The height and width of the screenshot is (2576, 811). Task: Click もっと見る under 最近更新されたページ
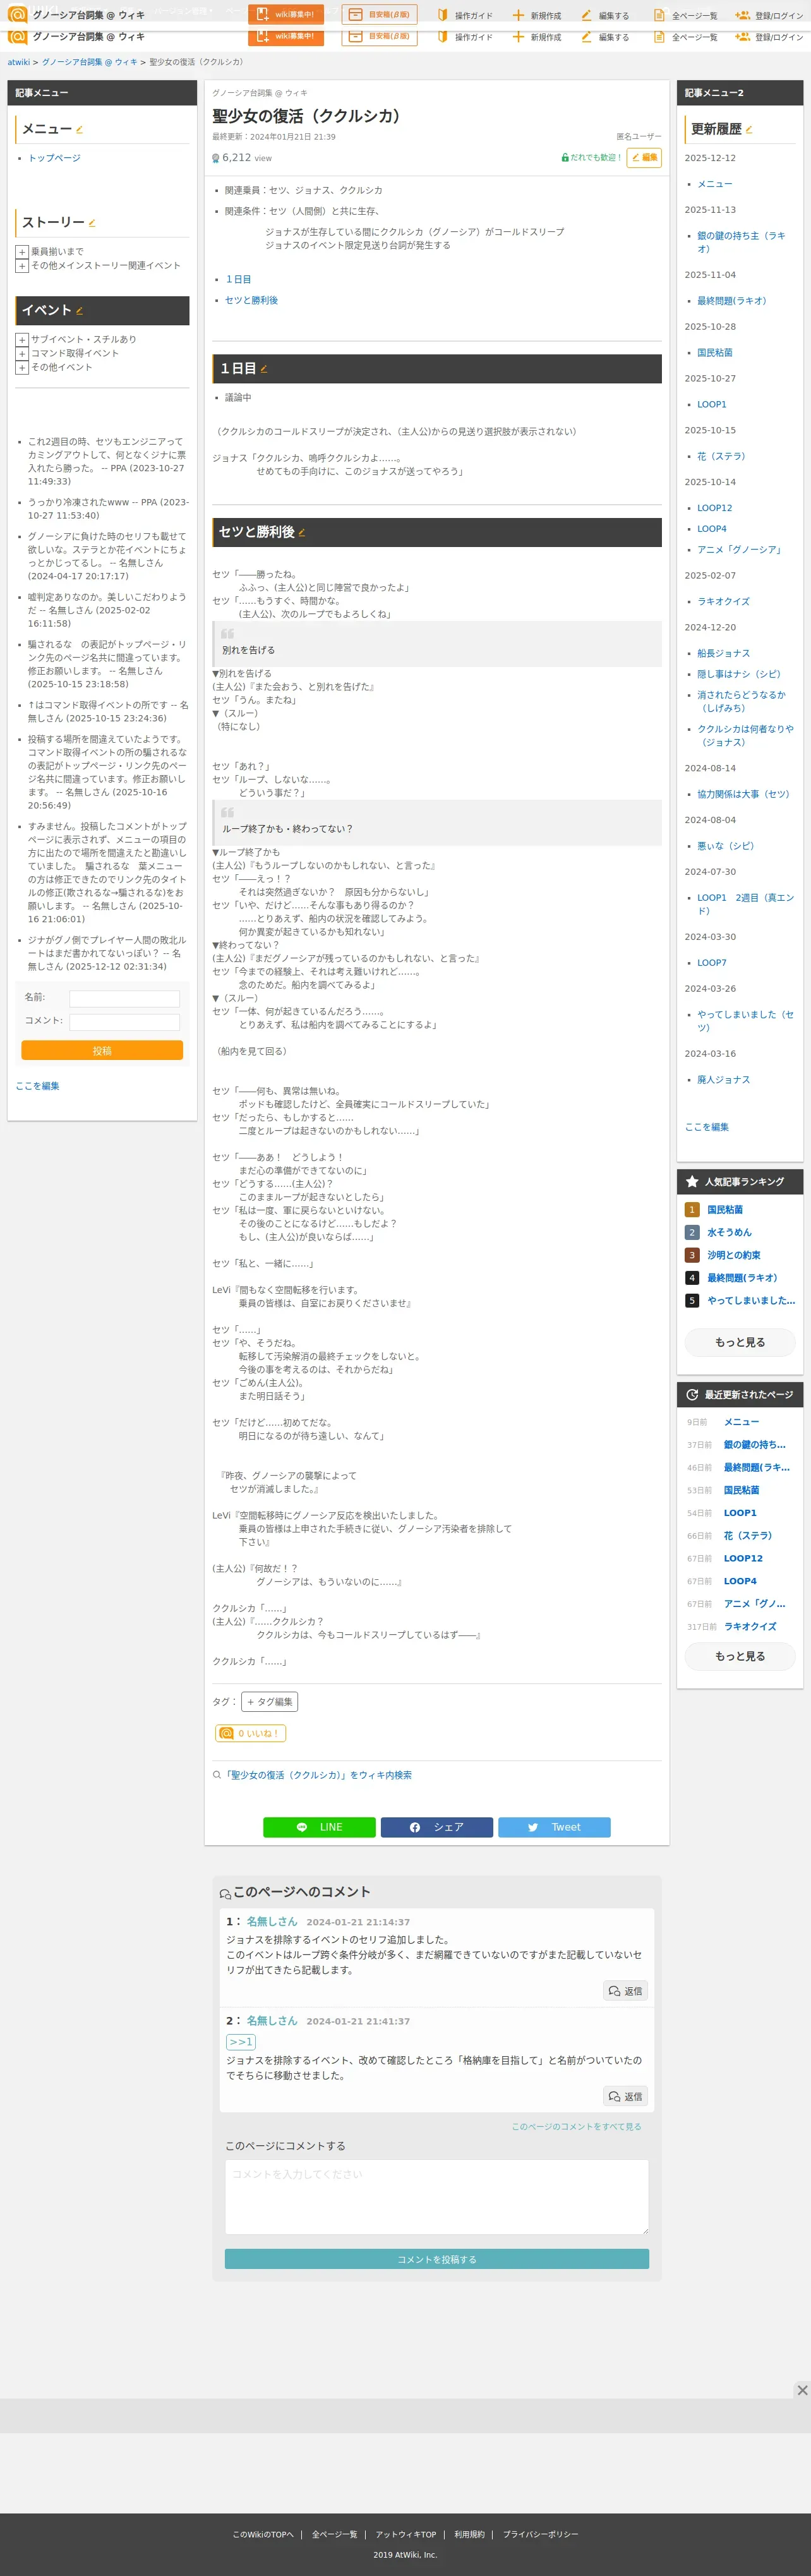pos(740,1657)
